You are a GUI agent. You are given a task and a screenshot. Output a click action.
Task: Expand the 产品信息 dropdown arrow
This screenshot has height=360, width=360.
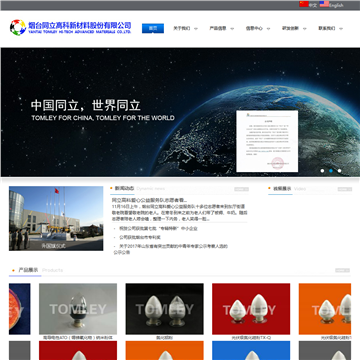coord(232,29)
